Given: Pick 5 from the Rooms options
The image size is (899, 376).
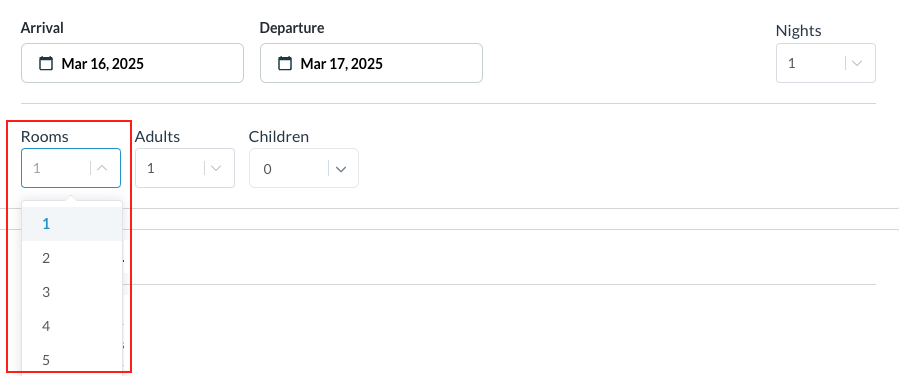Looking at the screenshot, I should coord(72,359).
